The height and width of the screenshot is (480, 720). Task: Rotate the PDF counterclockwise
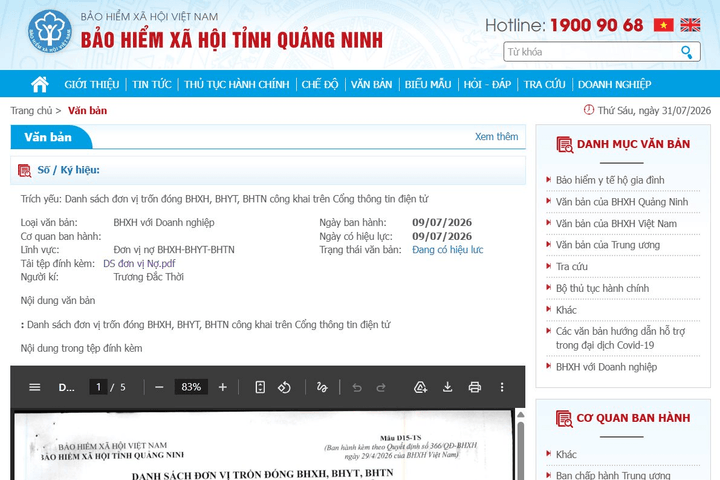[284, 387]
